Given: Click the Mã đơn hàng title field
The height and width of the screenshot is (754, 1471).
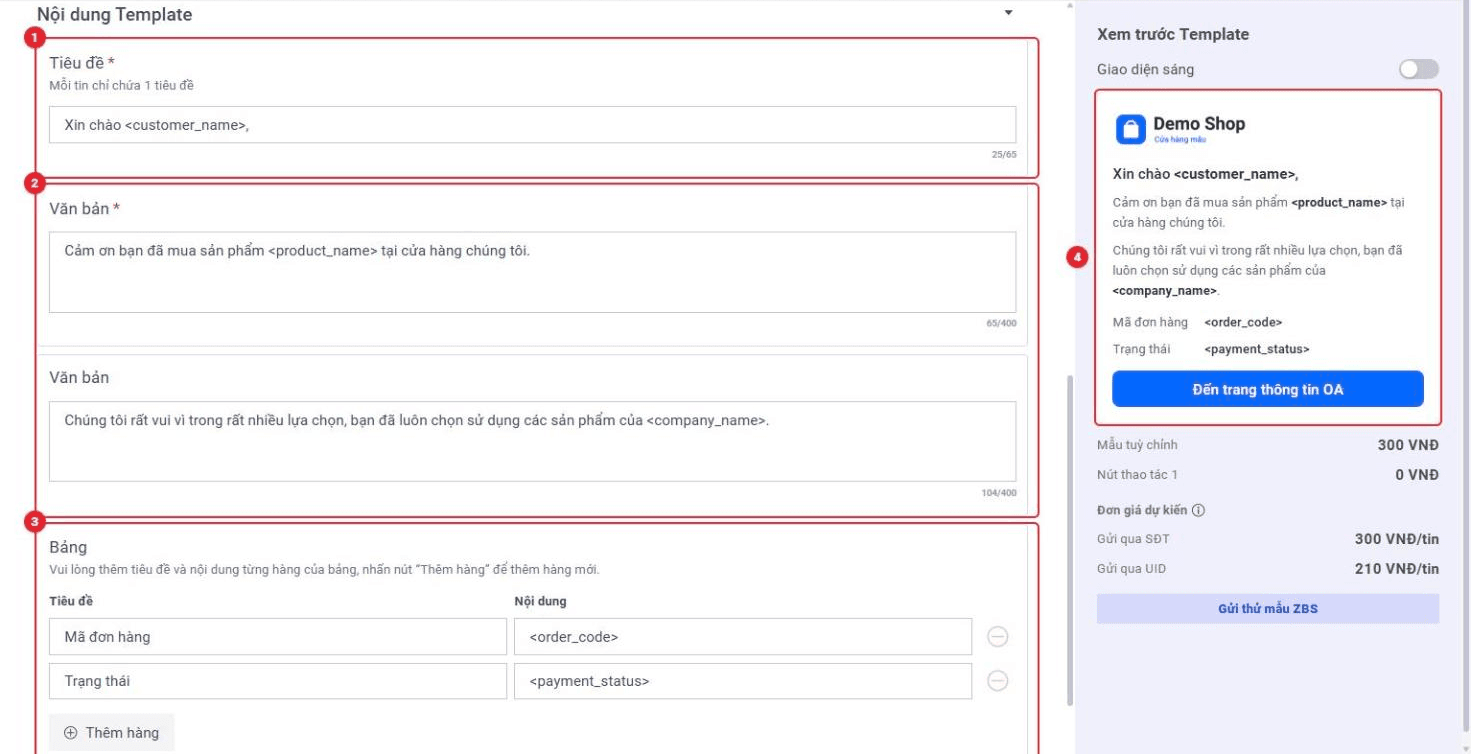Looking at the screenshot, I should click(x=278, y=637).
